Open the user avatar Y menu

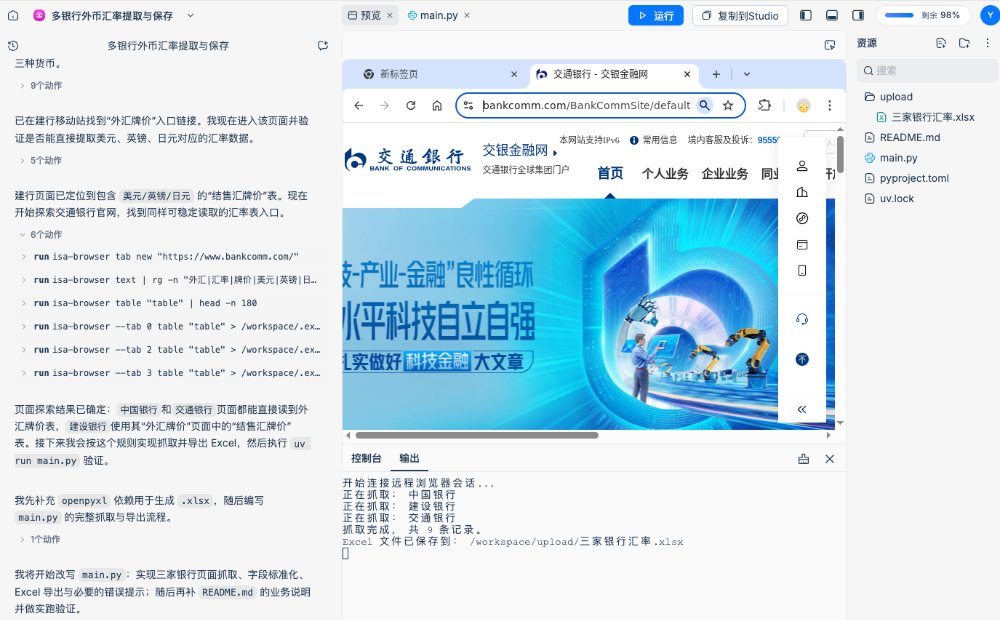[x=990, y=15]
